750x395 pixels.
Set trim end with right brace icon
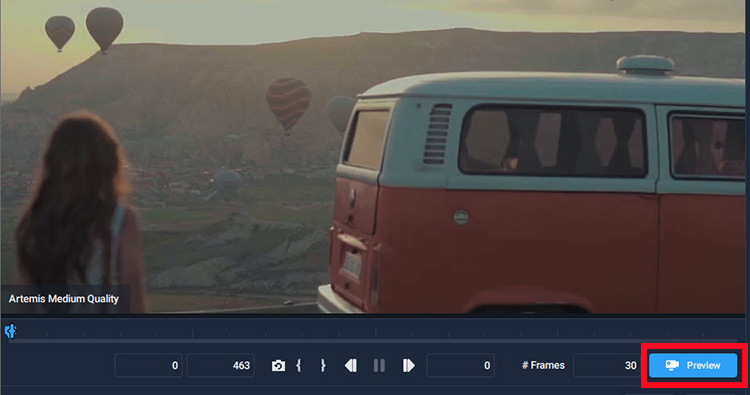tap(323, 366)
